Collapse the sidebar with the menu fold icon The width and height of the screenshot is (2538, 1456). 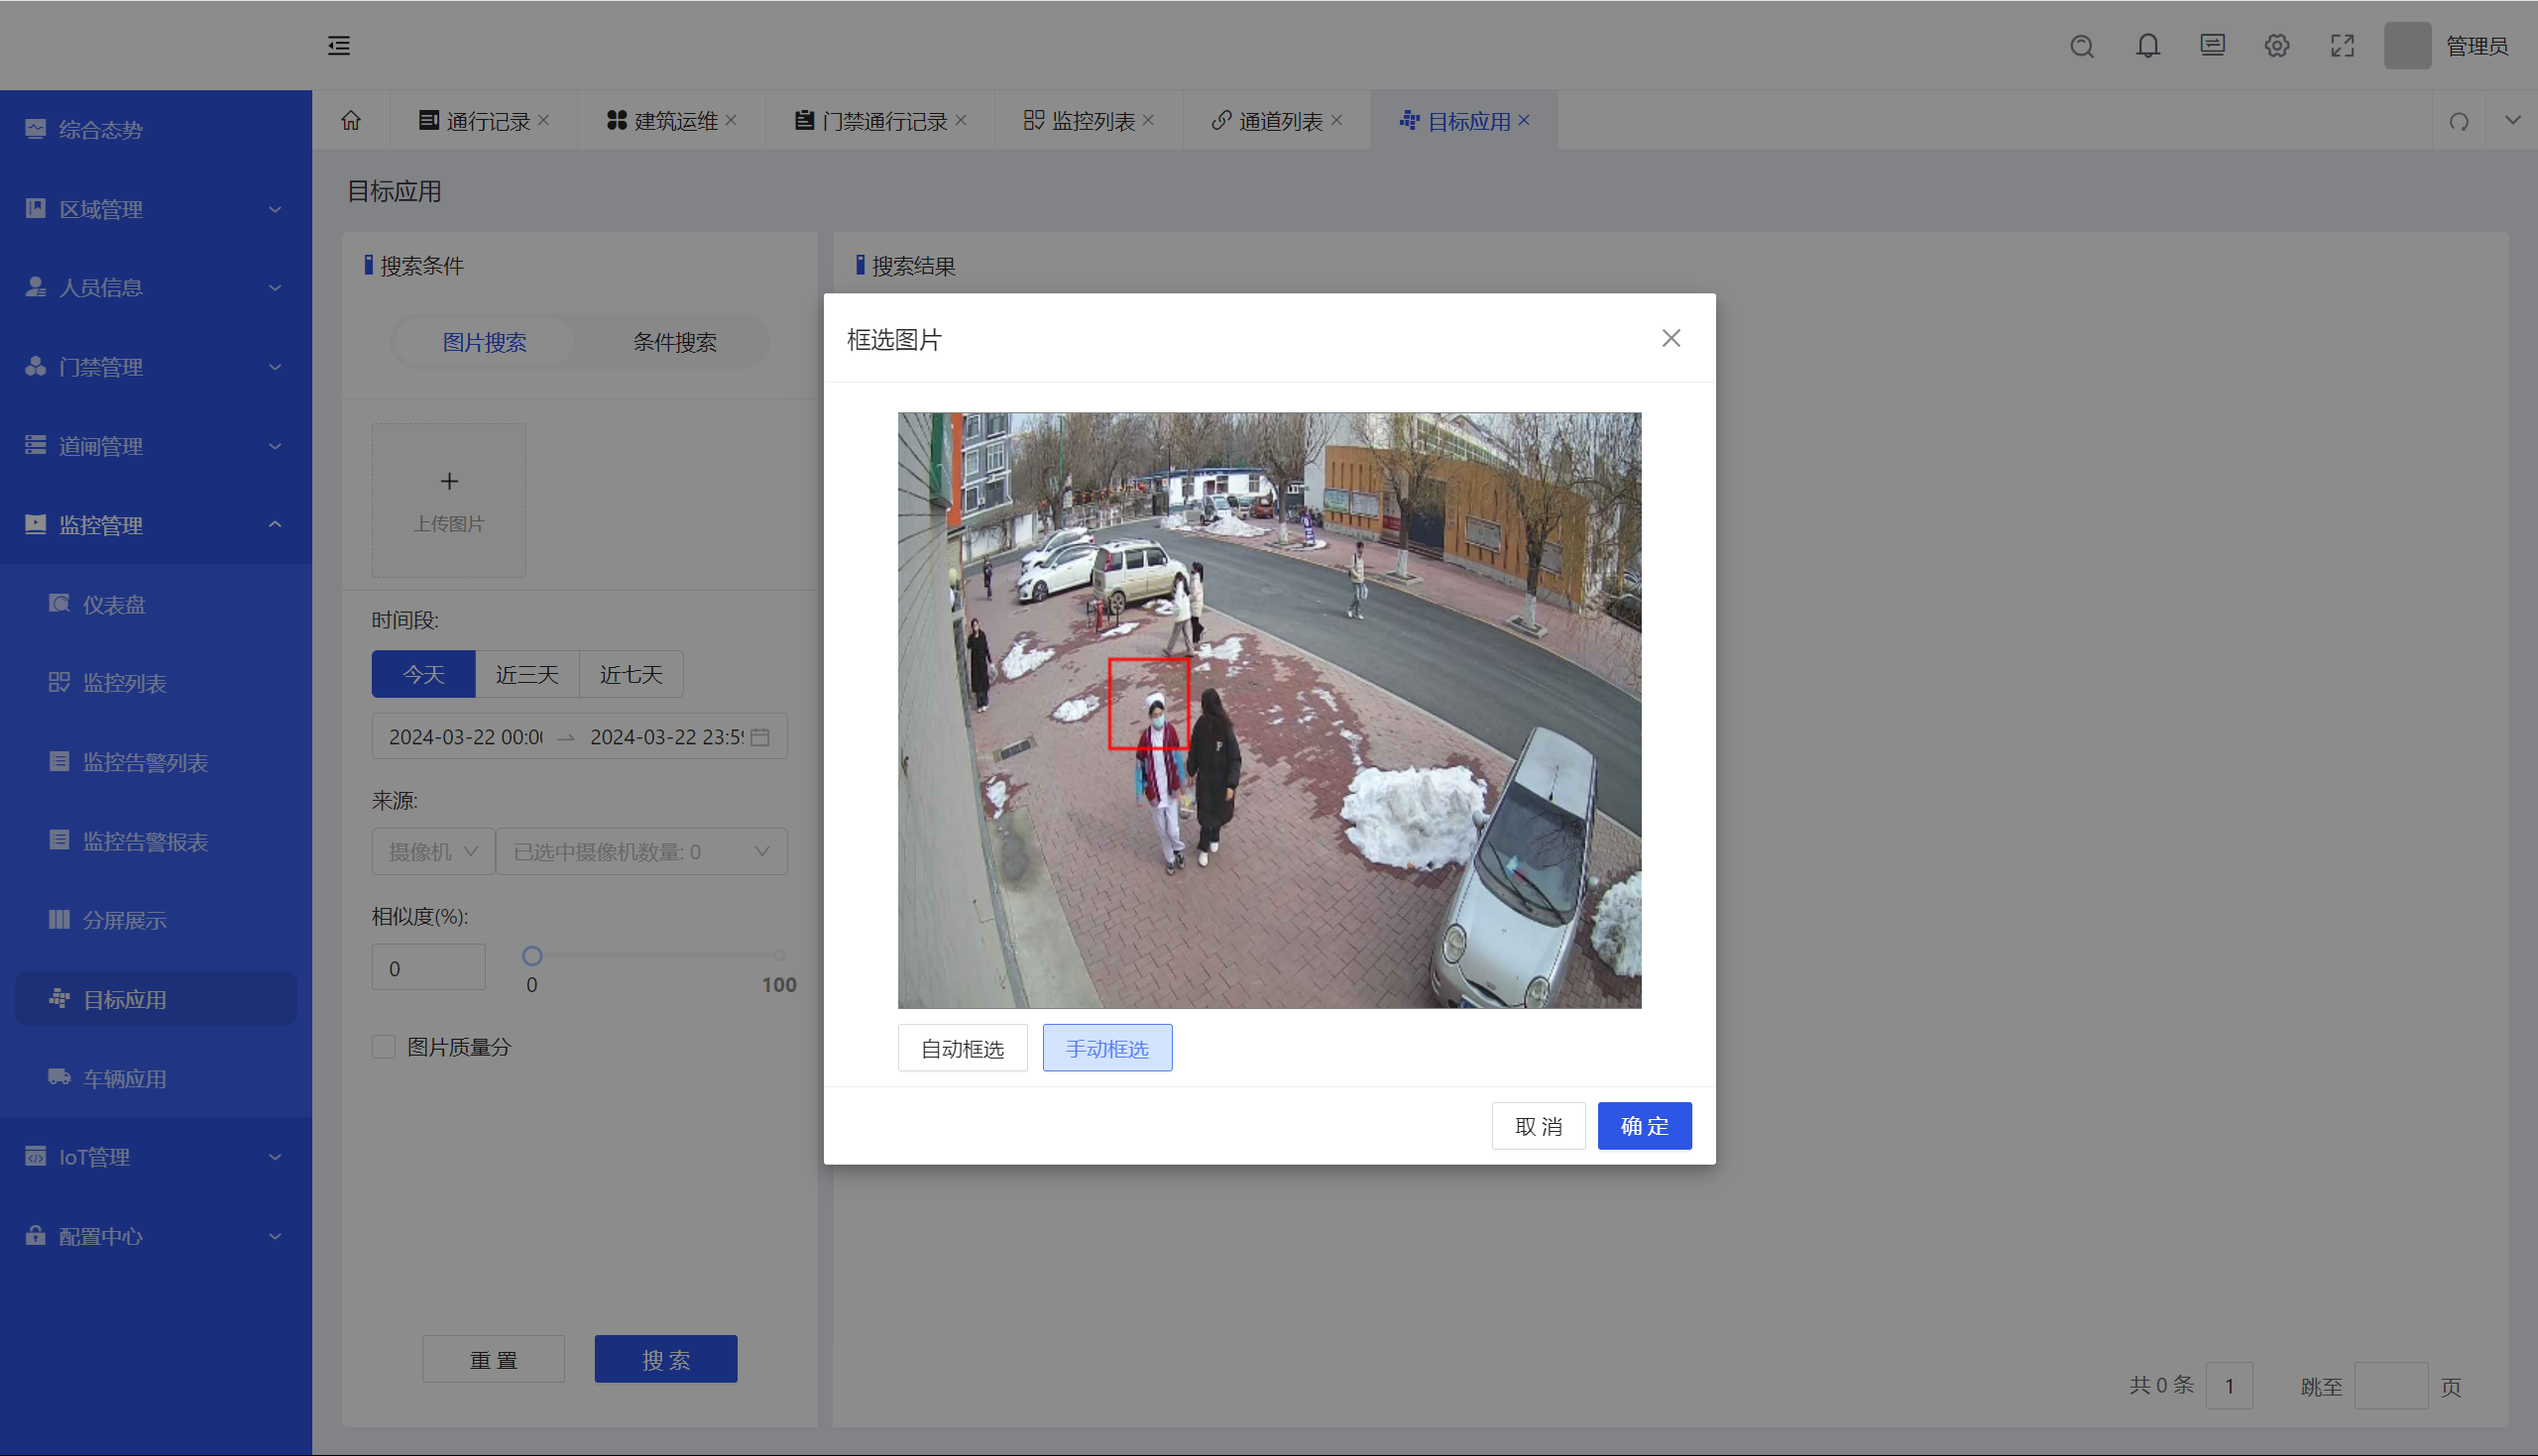pos(339,45)
